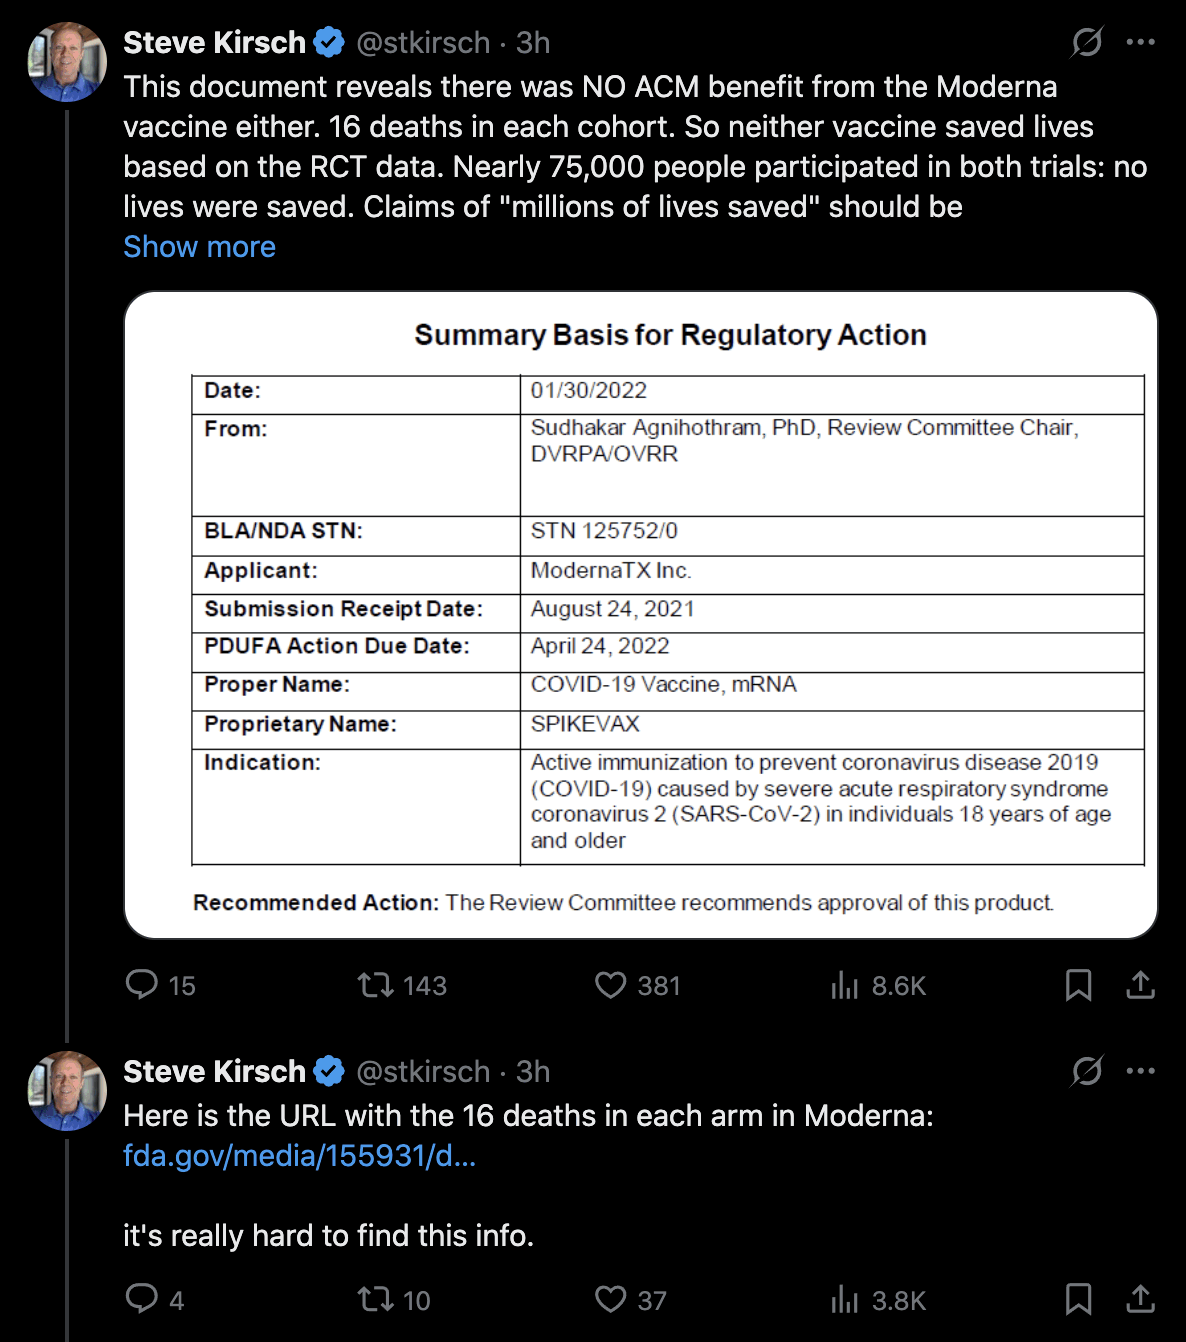Like the tweet with 37 likes
This screenshot has height=1342, width=1186.
610,1299
